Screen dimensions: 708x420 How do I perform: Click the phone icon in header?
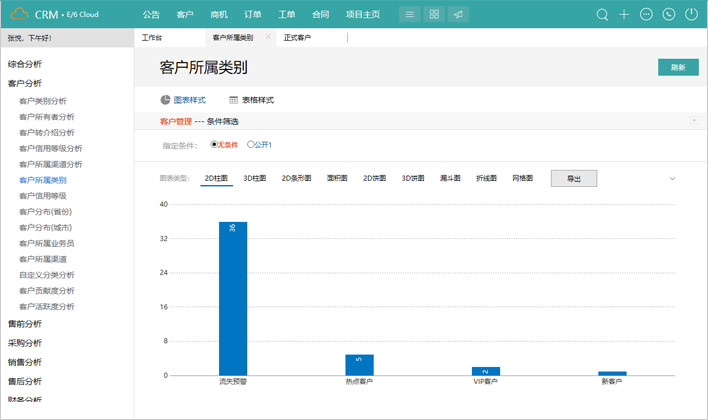668,15
